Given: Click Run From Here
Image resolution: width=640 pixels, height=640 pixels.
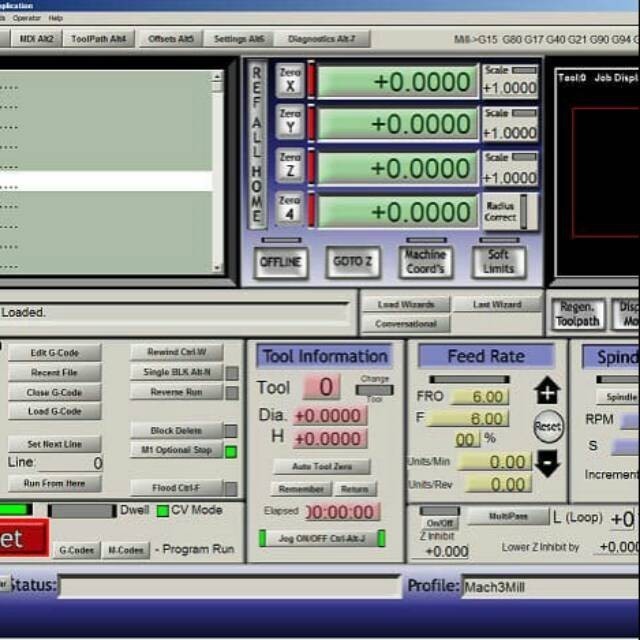Looking at the screenshot, I should point(55,483).
